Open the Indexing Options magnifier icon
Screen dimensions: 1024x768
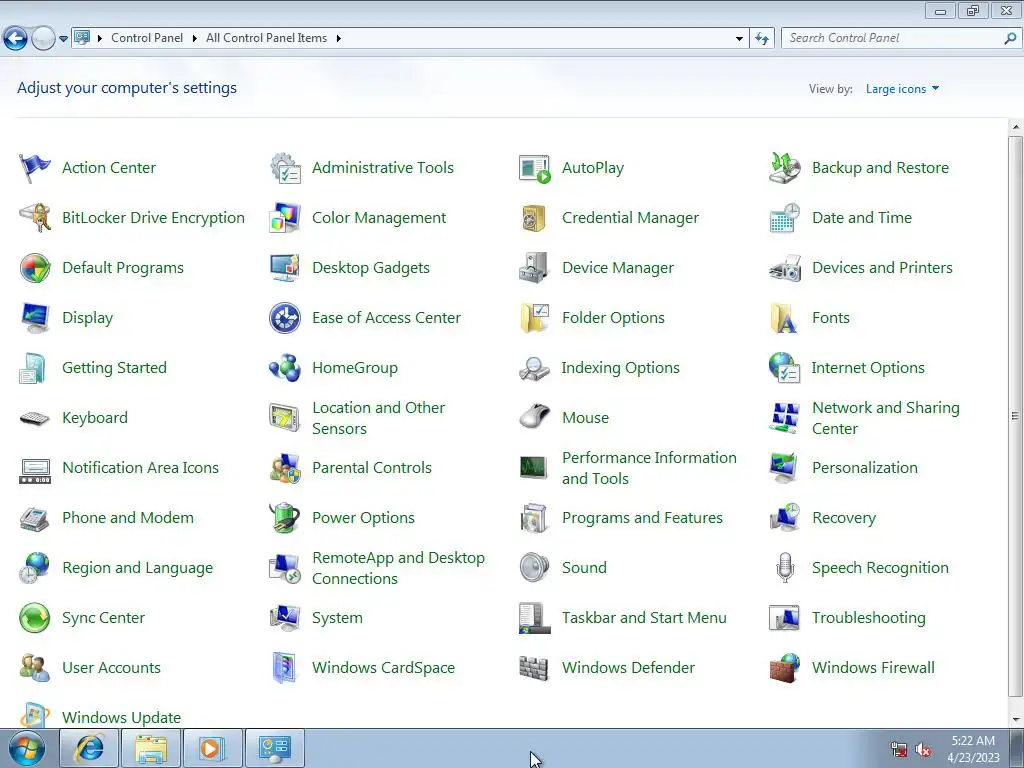click(x=535, y=368)
